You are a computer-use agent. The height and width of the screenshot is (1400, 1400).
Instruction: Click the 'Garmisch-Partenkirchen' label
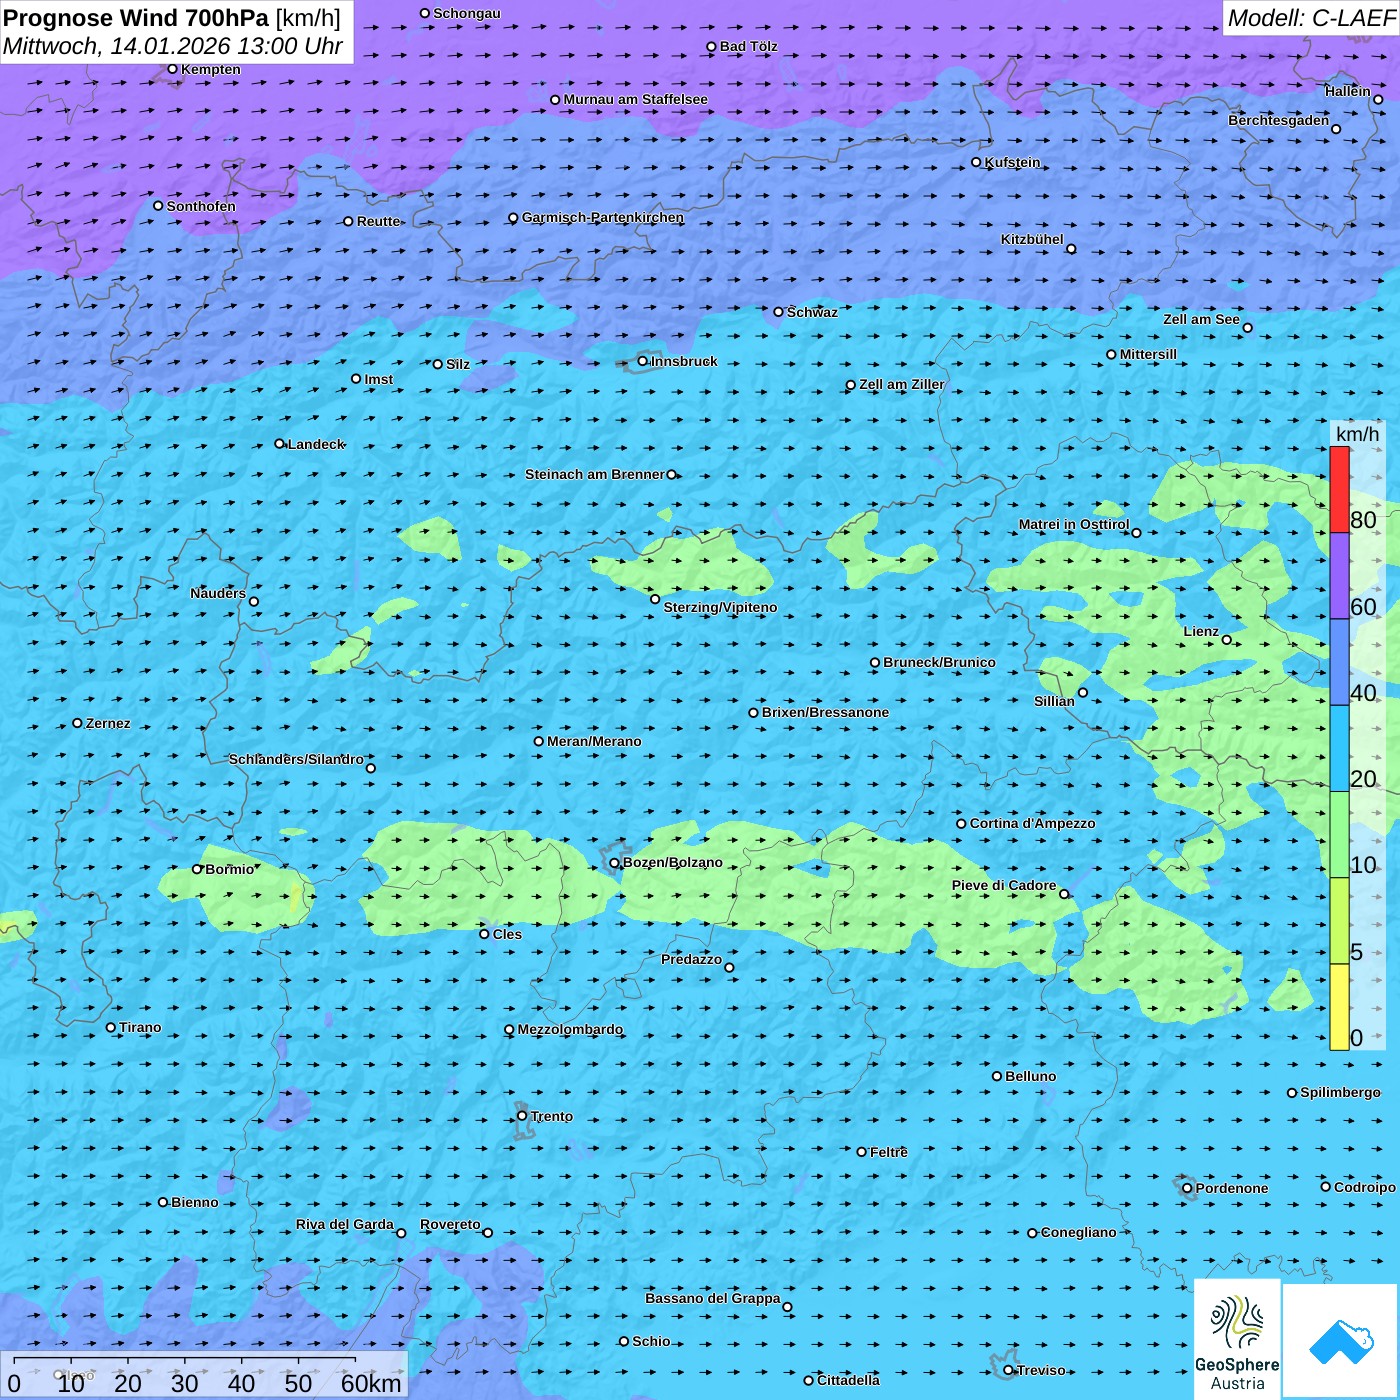pos(603,217)
